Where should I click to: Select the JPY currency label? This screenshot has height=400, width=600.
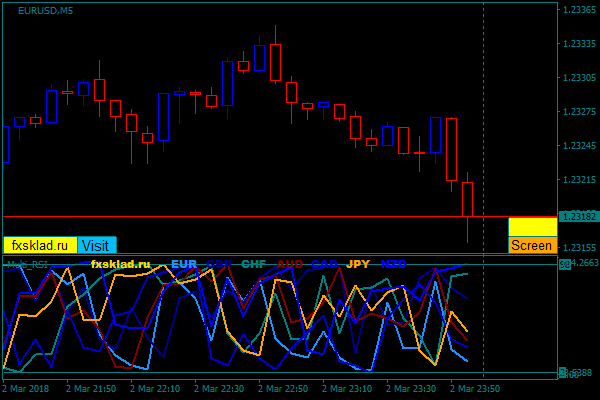coord(358,264)
